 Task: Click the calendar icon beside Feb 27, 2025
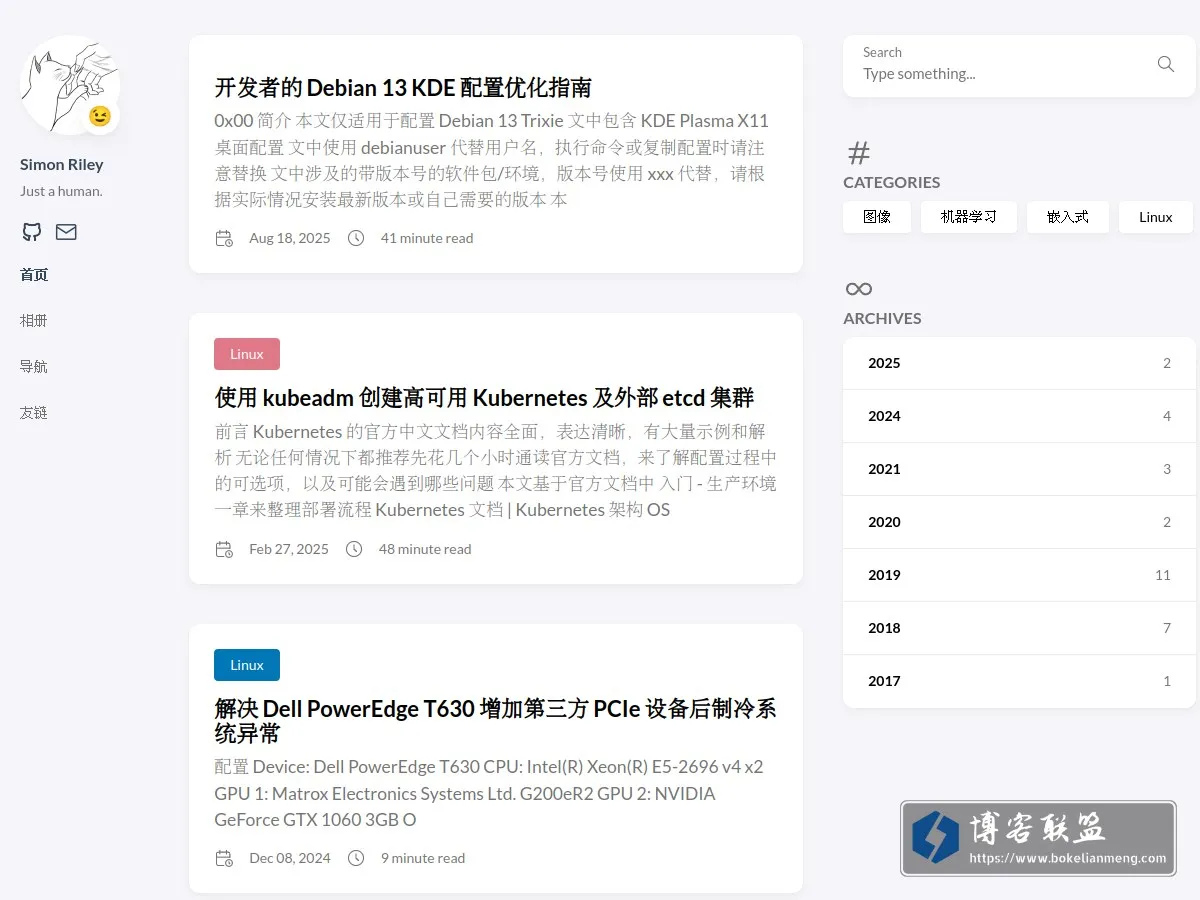click(x=224, y=549)
